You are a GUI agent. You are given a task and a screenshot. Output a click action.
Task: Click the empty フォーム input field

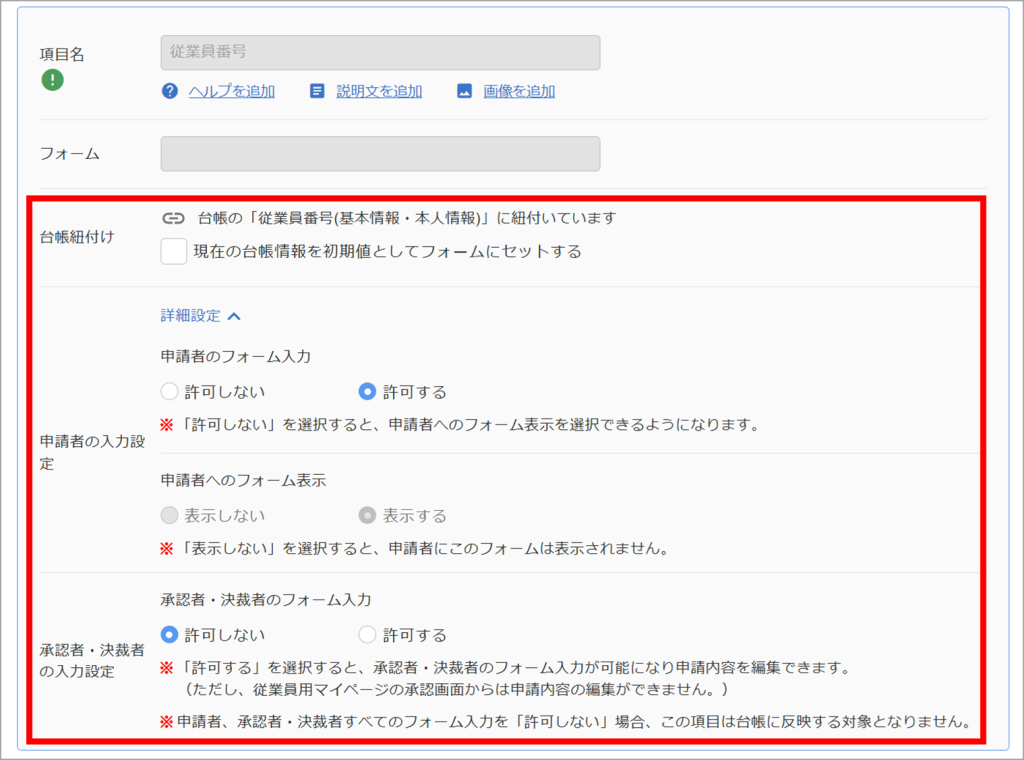coord(380,153)
